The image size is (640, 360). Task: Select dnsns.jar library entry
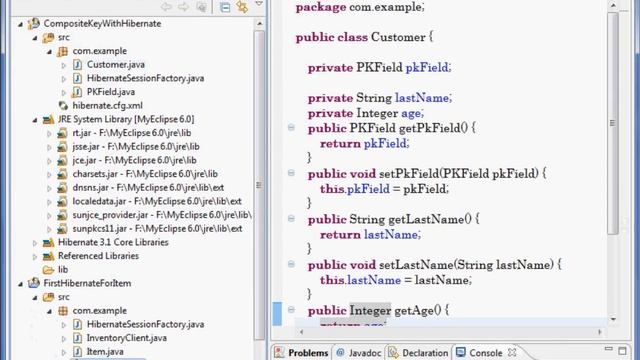click(148, 187)
